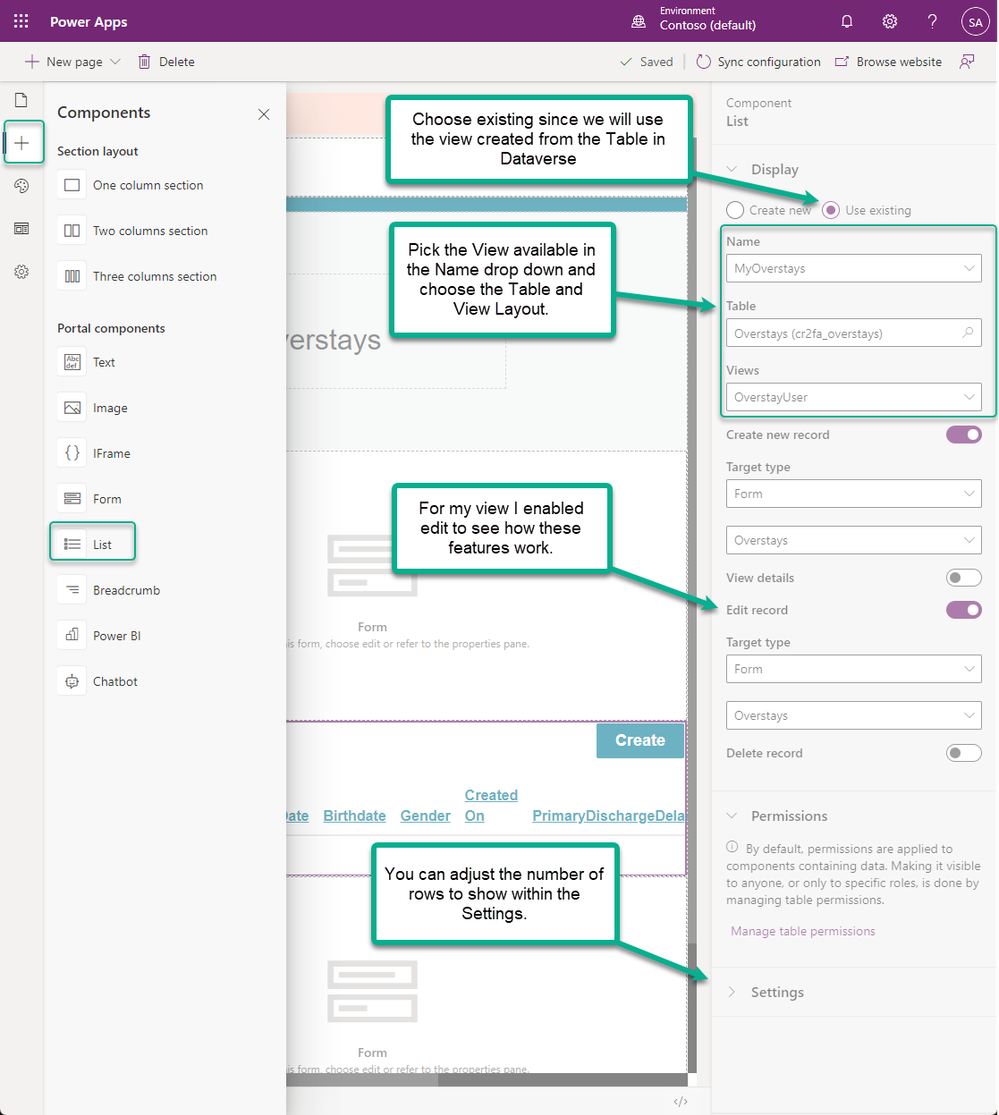Click the New page button
Viewport: 999px width, 1115px height.
tap(64, 62)
